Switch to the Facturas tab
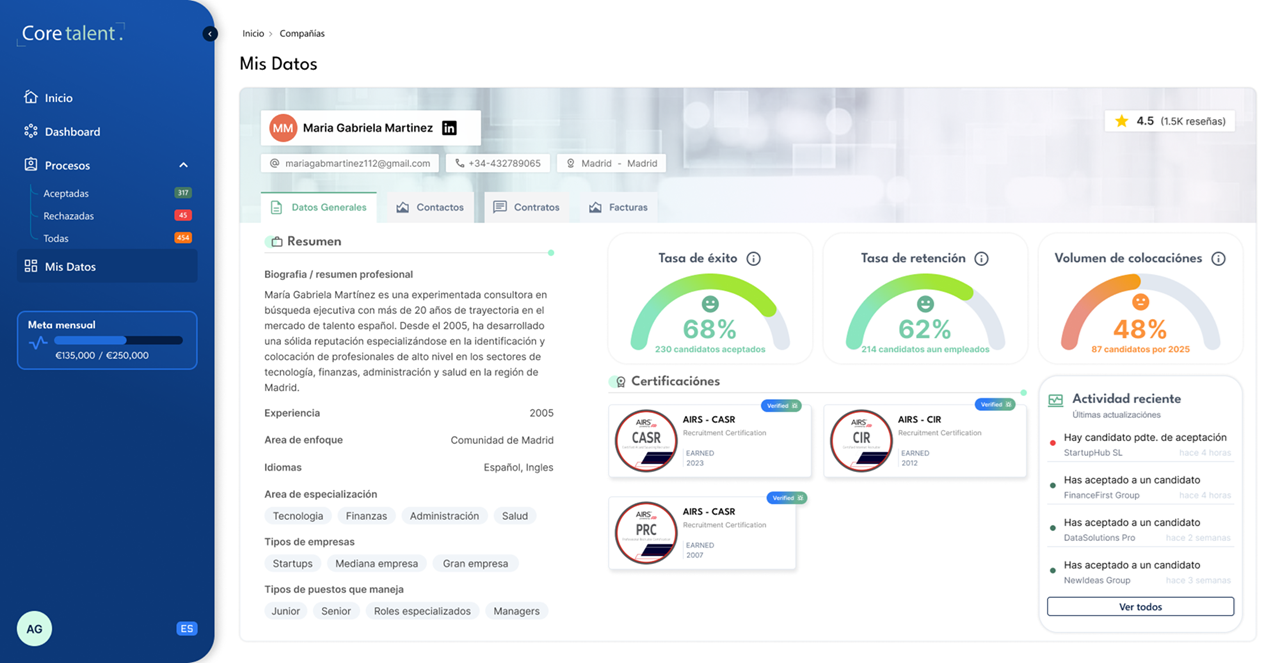 click(x=618, y=207)
